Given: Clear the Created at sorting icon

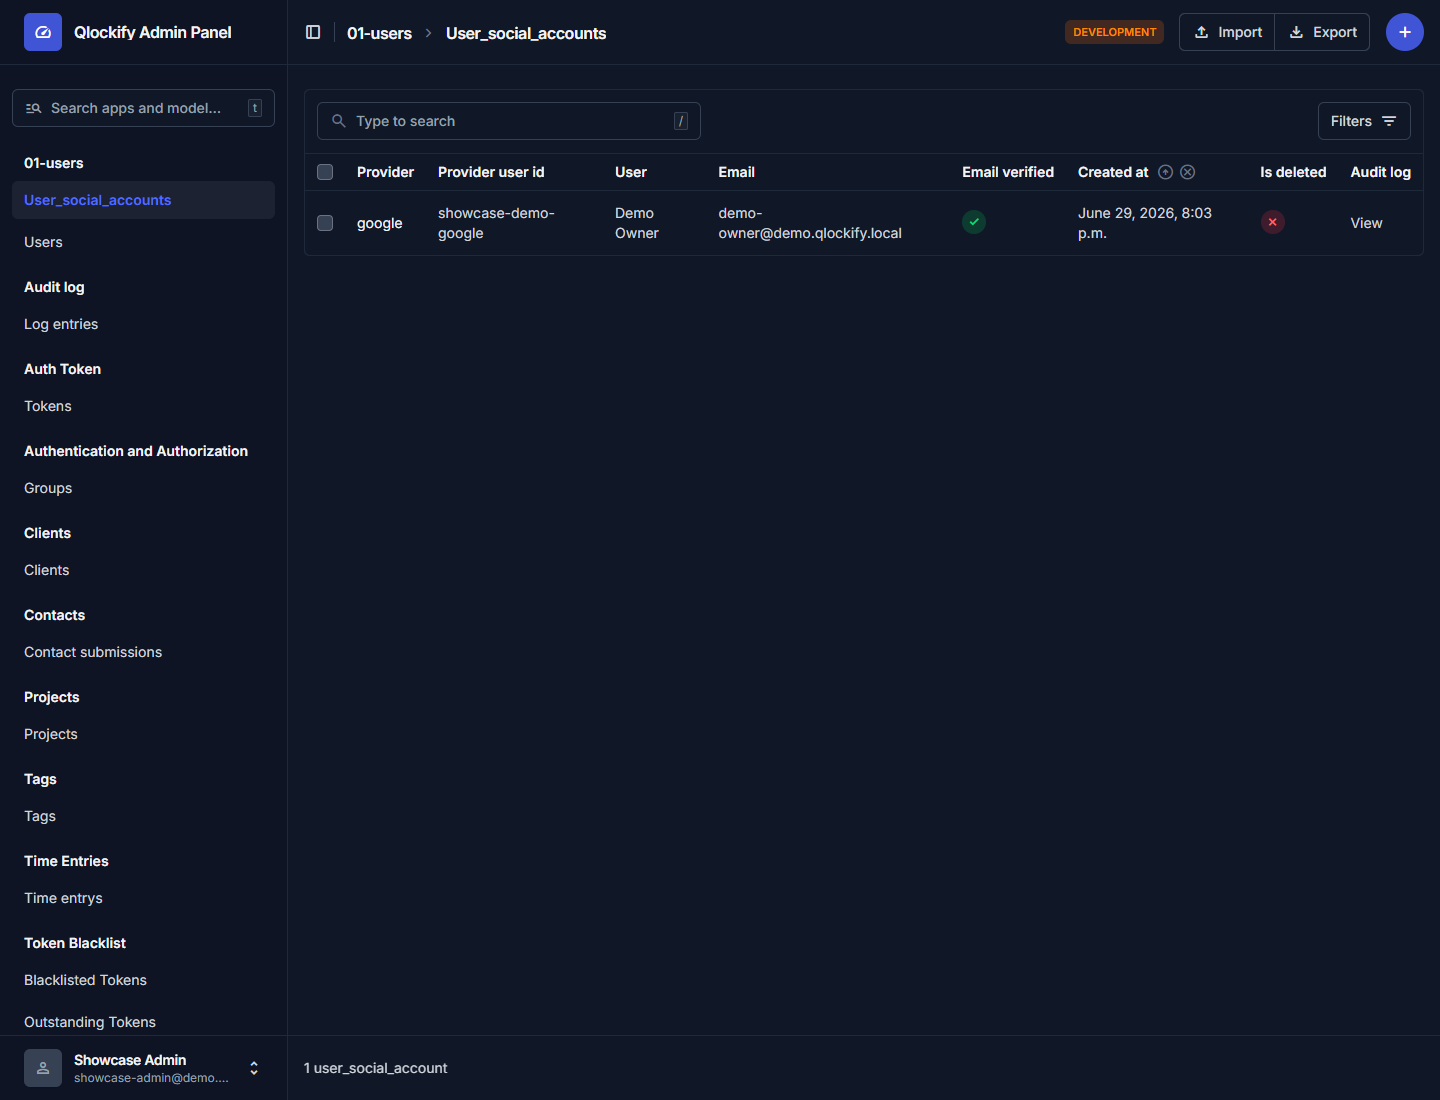Looking at the screenshot, I should (x=1188, y=172).
